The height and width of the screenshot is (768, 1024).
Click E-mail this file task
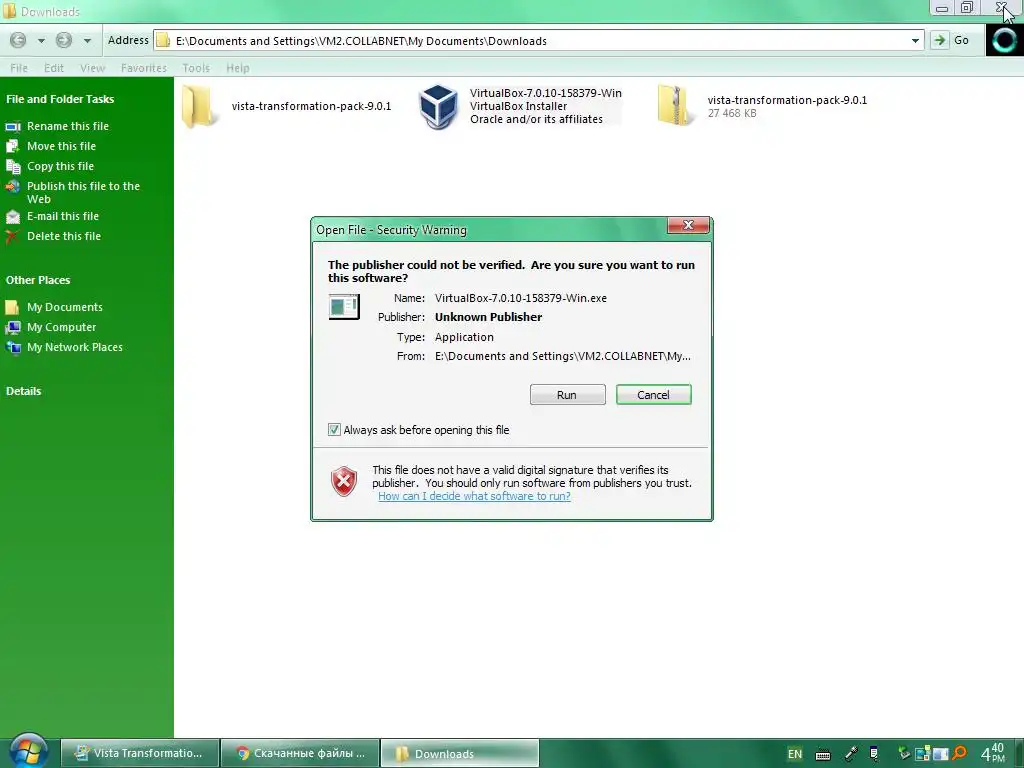[x=63, y=216]
